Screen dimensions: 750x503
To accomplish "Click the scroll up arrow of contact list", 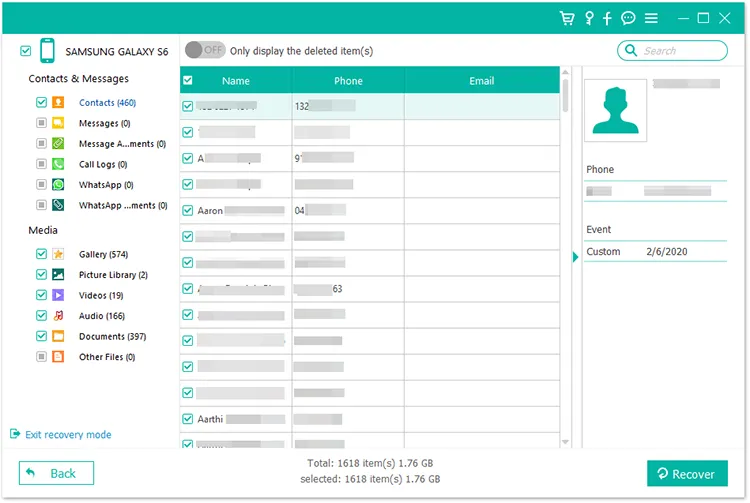I will click(565, 72).
